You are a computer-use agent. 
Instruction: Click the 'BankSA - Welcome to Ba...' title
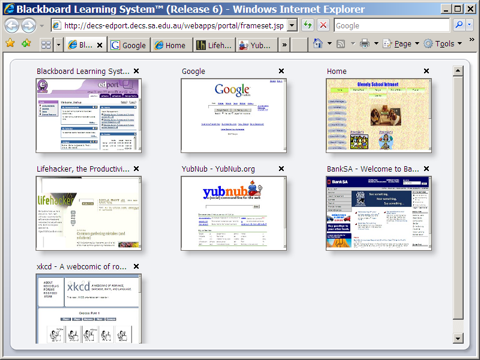373,169
